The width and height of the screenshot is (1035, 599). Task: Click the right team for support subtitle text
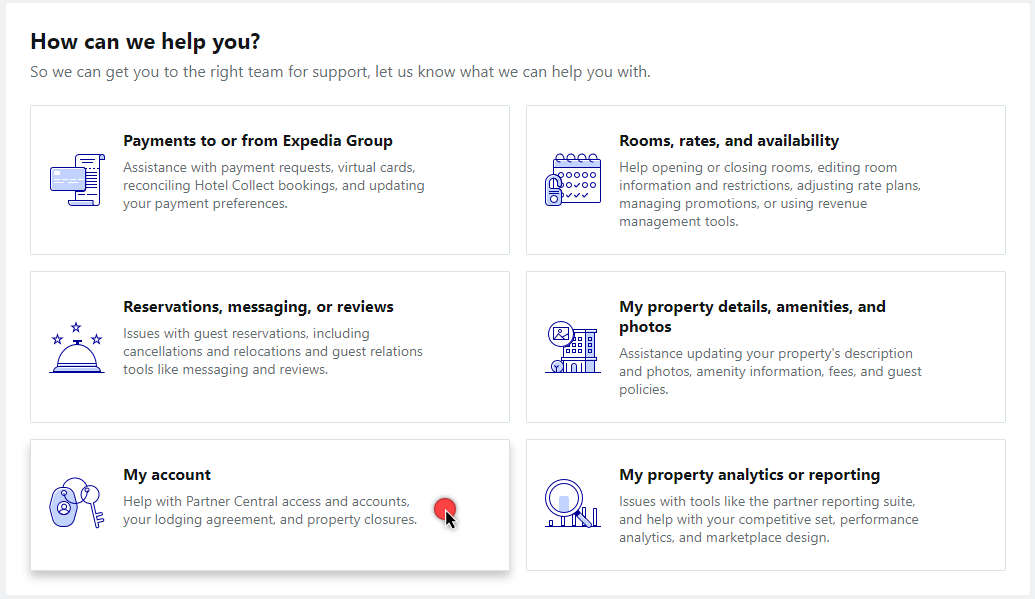340,71
